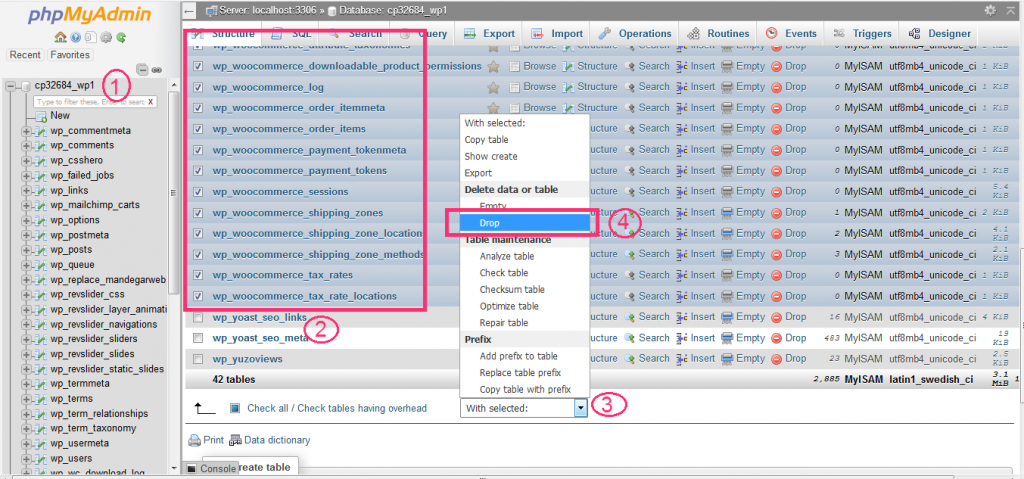
Task: Click 'Check all' link
Action: tap(266, 408)
